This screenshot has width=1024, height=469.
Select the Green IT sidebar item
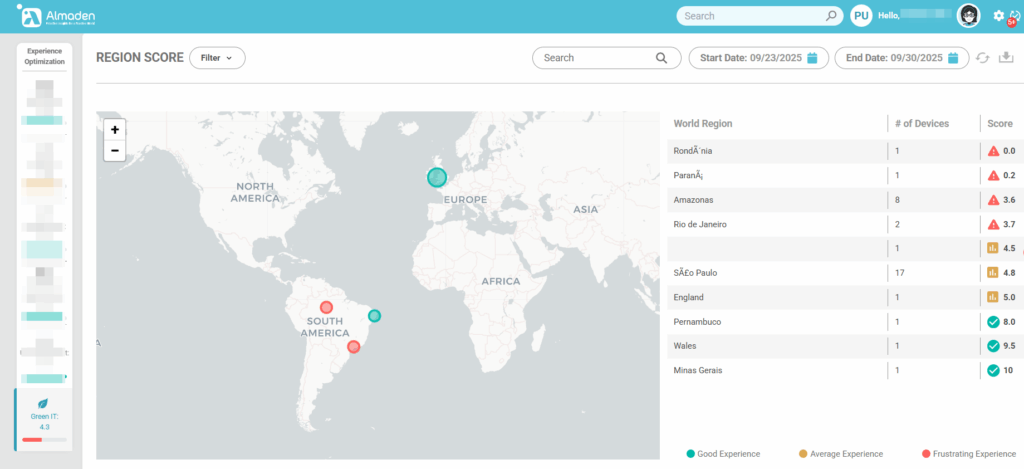[44, 420]
